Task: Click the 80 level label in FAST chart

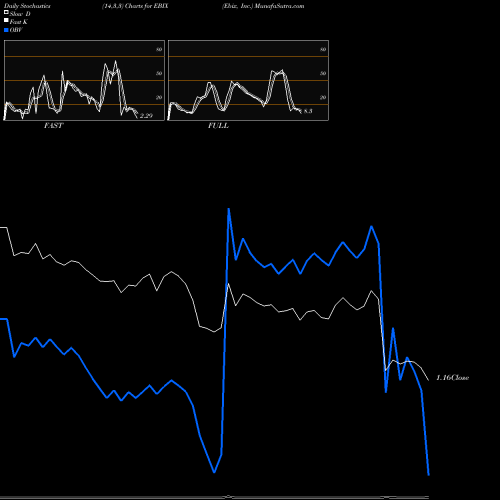Action: click(x=159, y=49)
